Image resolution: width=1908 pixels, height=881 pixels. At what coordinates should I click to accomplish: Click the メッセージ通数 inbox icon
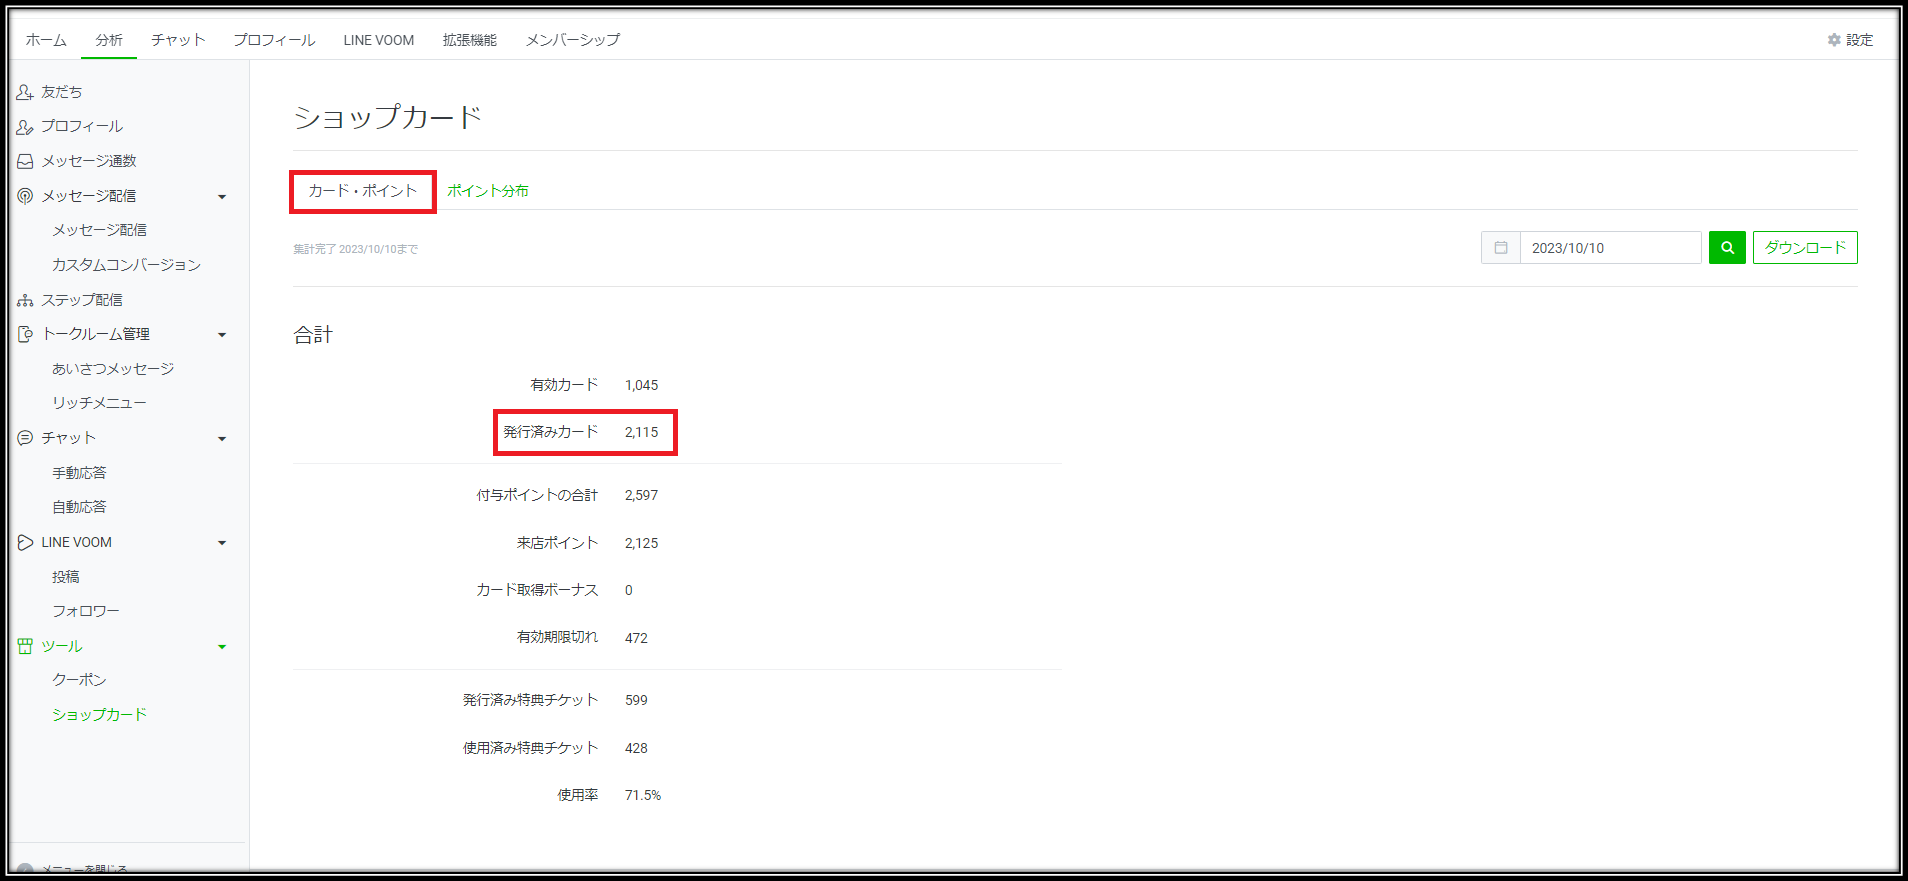pos(25,161)
